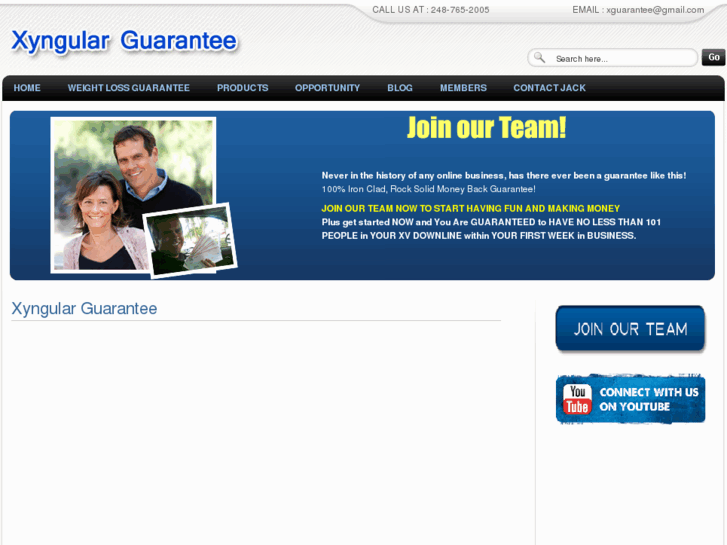Click the Join Our Team button

pos(630,329)
